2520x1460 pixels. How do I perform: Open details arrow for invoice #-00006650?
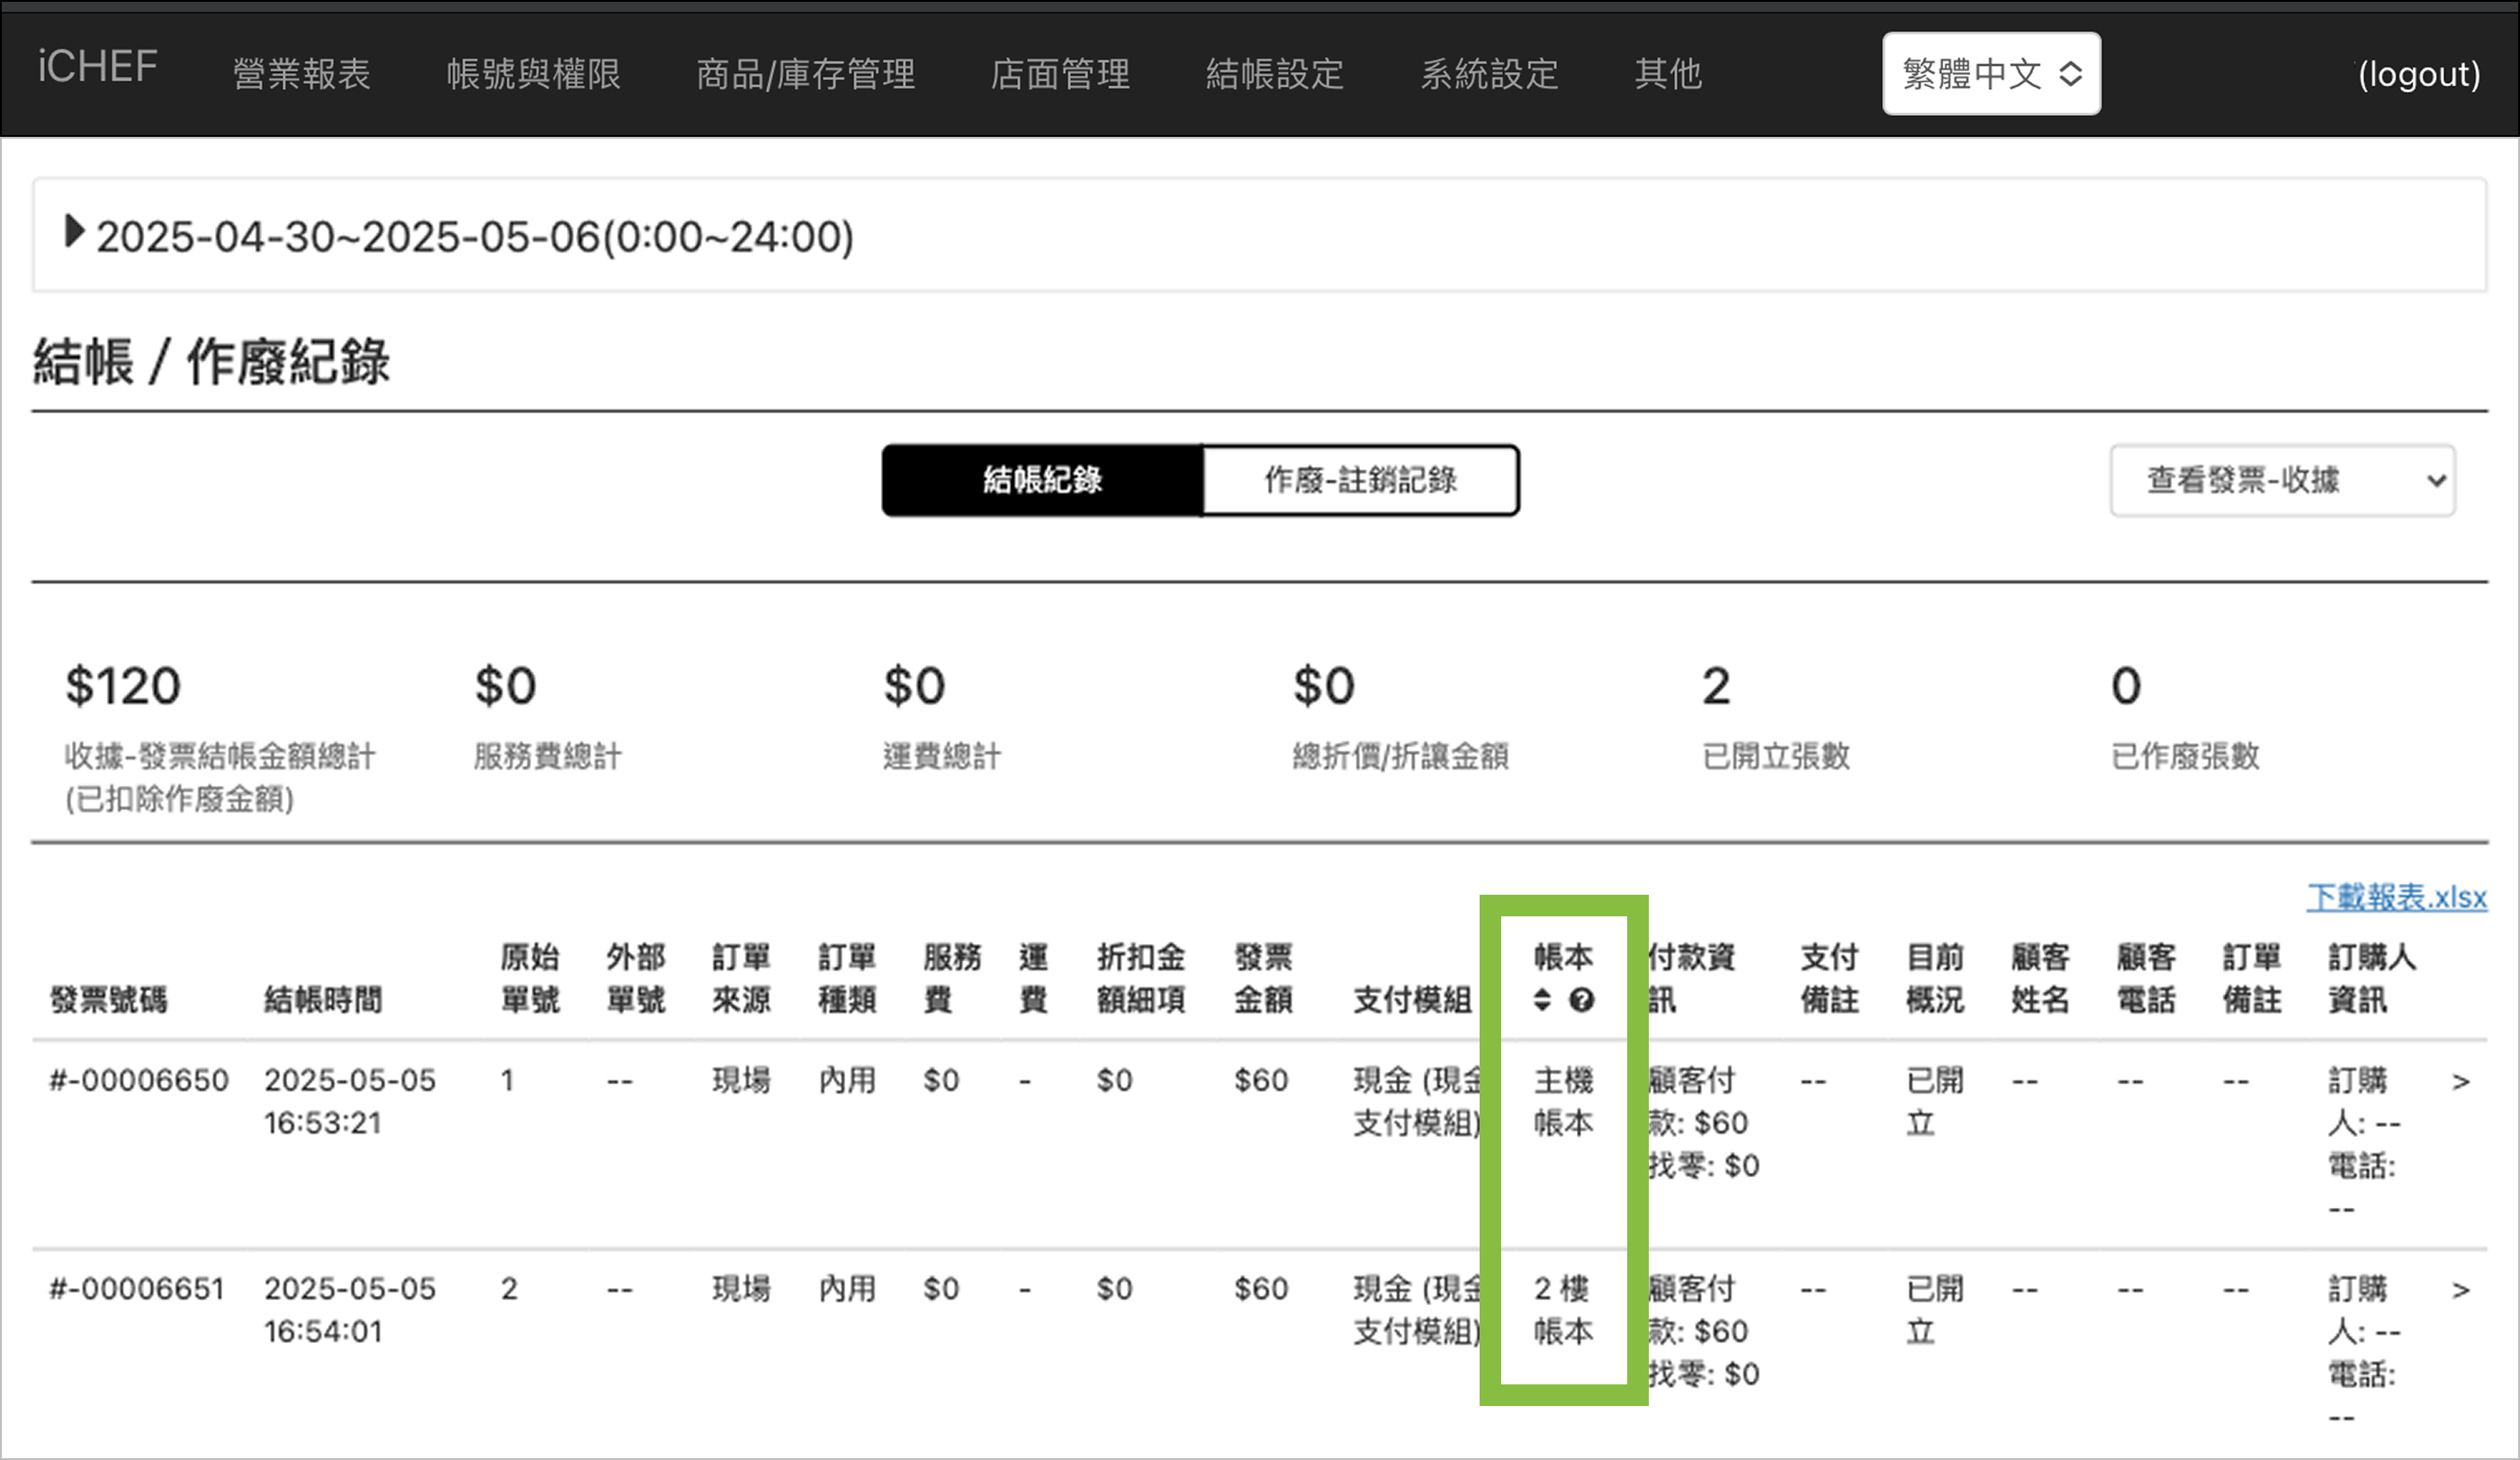click(2461, 1082)
